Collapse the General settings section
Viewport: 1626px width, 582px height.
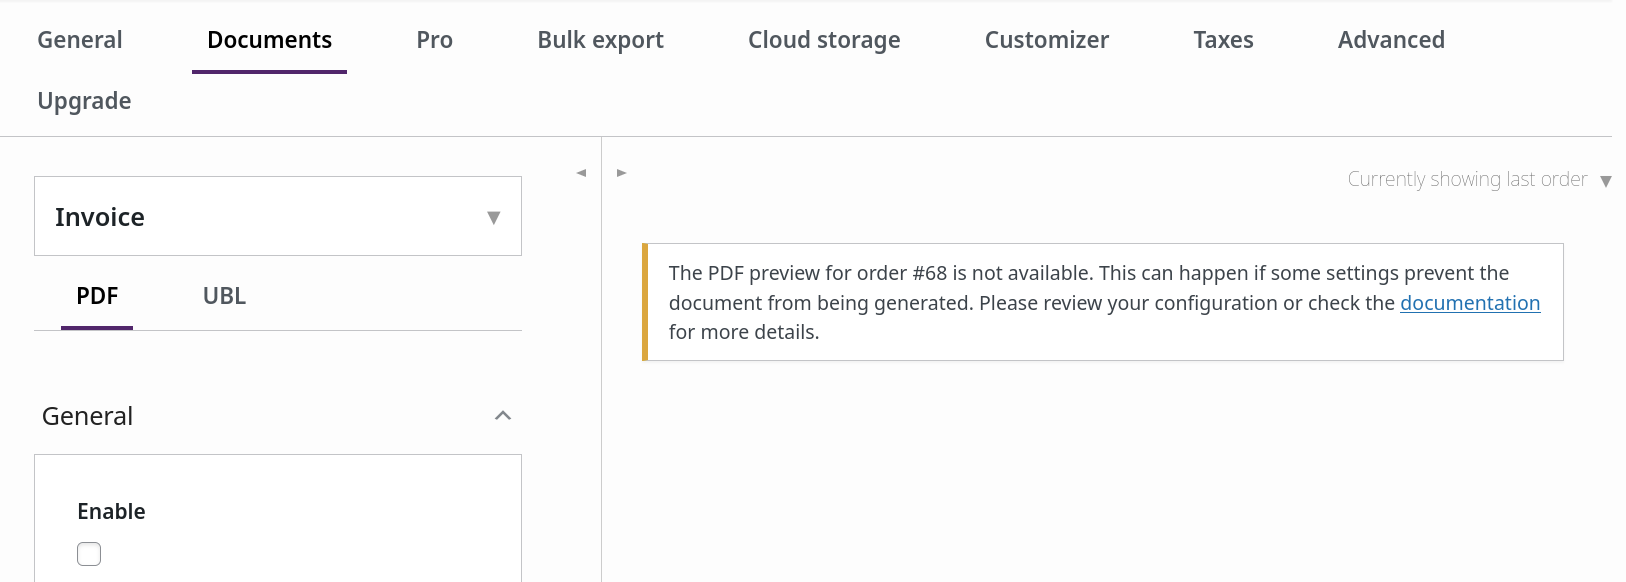504,415
